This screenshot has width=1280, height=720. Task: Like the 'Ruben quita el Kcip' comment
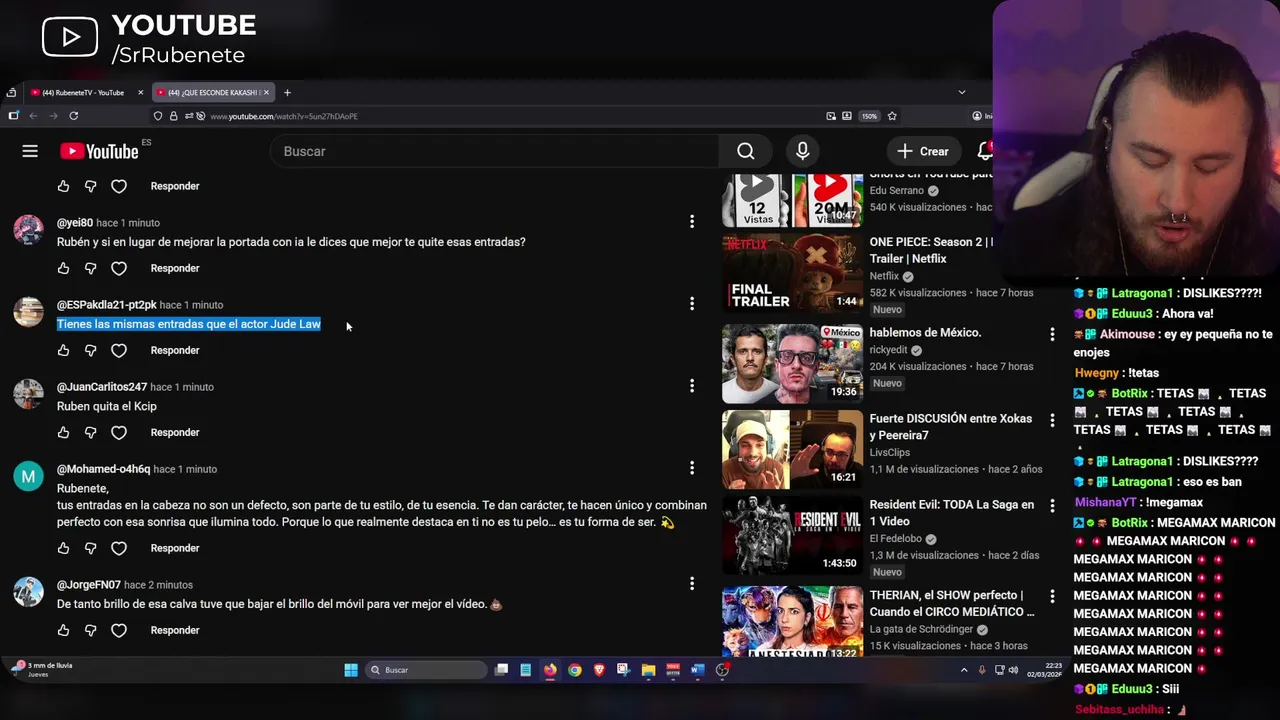tap(63, 432)
